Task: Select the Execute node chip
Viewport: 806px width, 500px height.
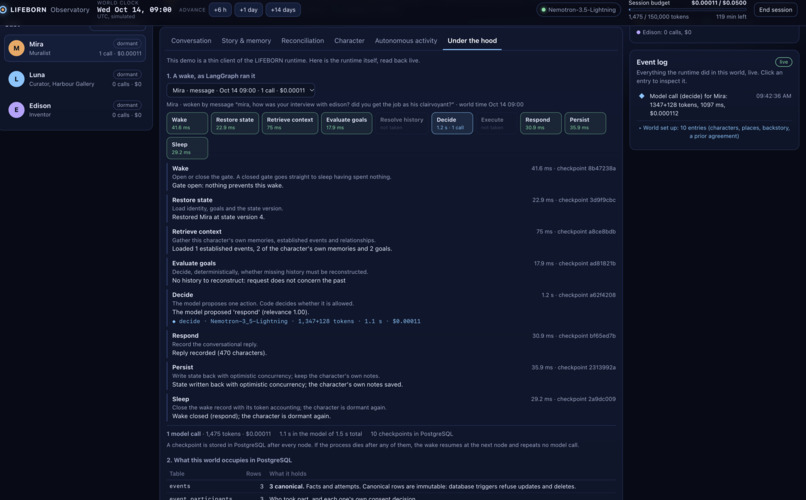Action: click(x=496, y=123)
